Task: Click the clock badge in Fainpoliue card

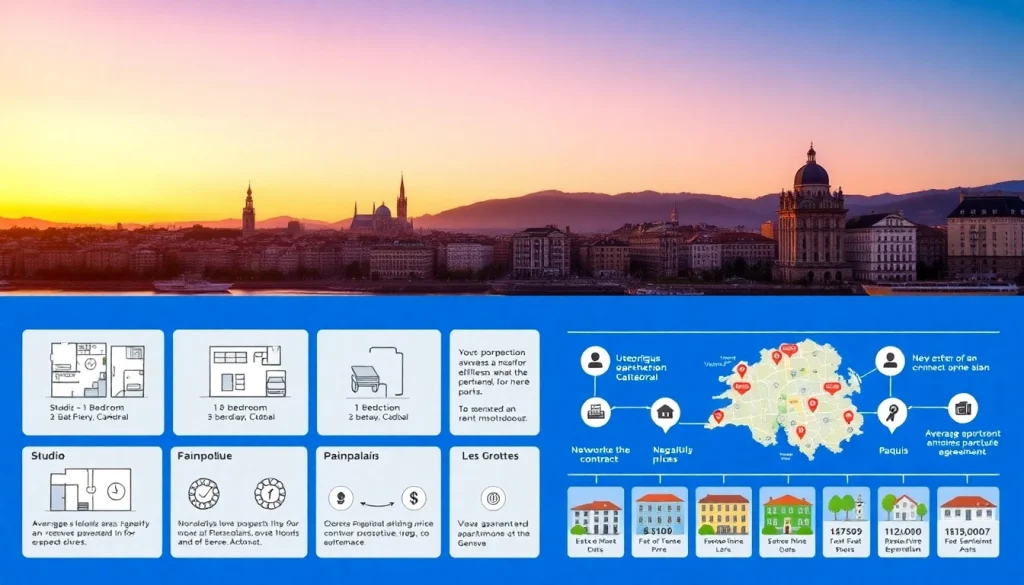Action: point(270,493)
